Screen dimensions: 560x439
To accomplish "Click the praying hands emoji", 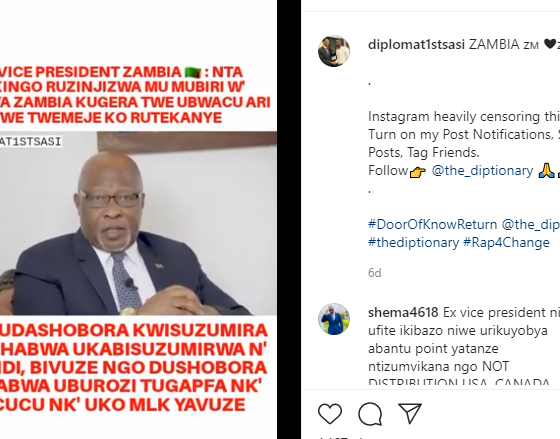I will click(544, 170).
